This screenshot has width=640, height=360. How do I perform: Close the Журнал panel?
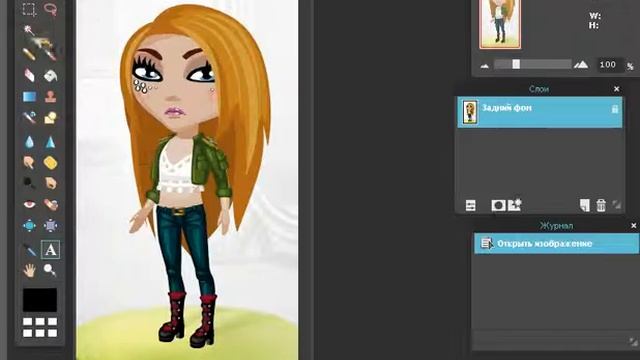(x=633, y=226)
